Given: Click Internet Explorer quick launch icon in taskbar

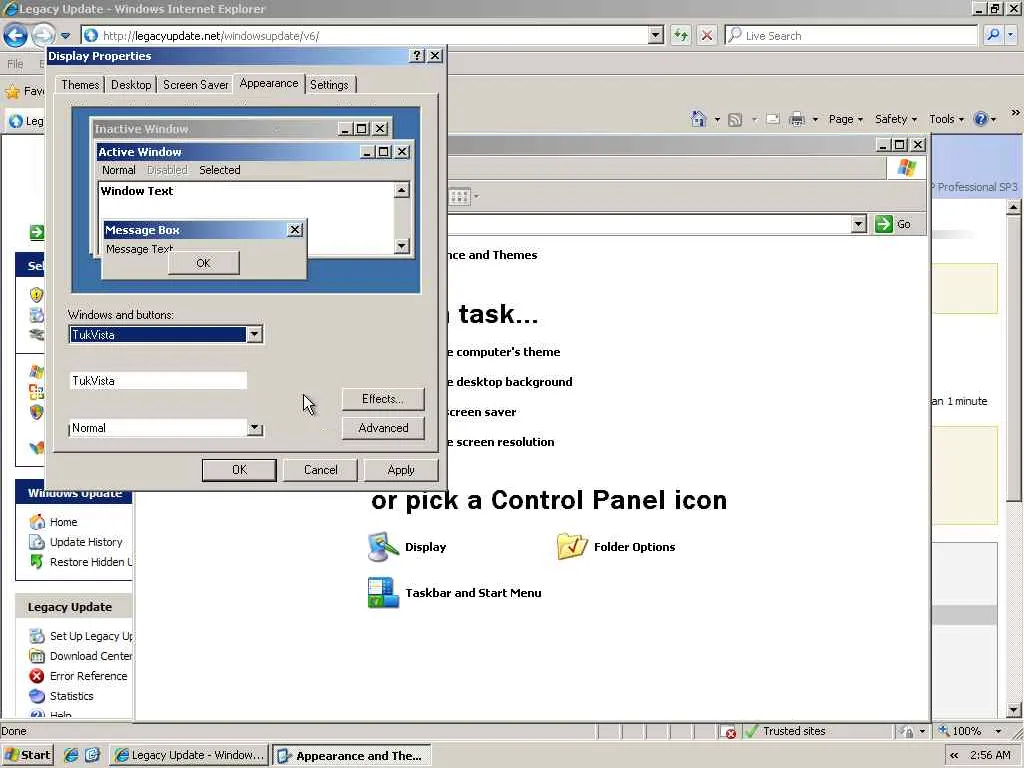Looking at the screenshot, I should point(71,755).
